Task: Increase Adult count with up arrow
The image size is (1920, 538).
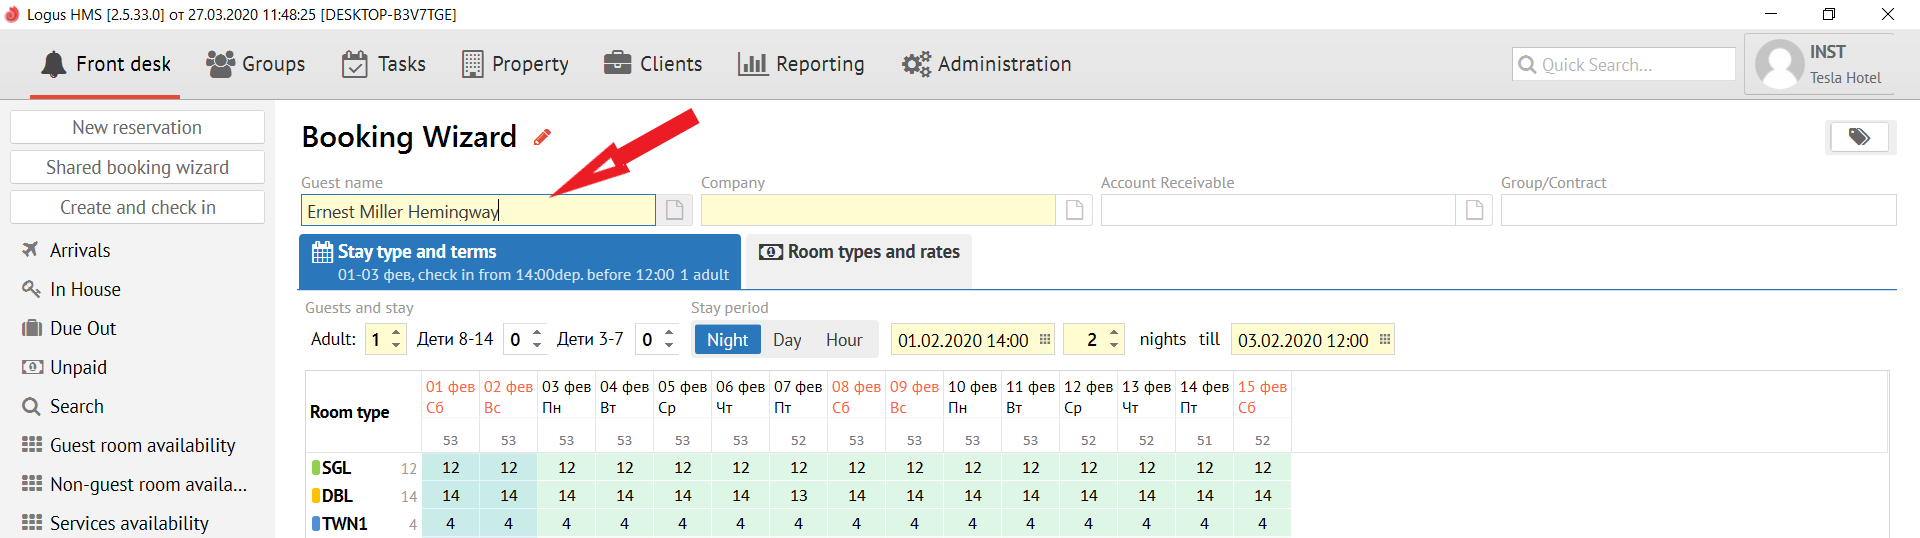Action: pyautogui.click(x=397, y=333)
